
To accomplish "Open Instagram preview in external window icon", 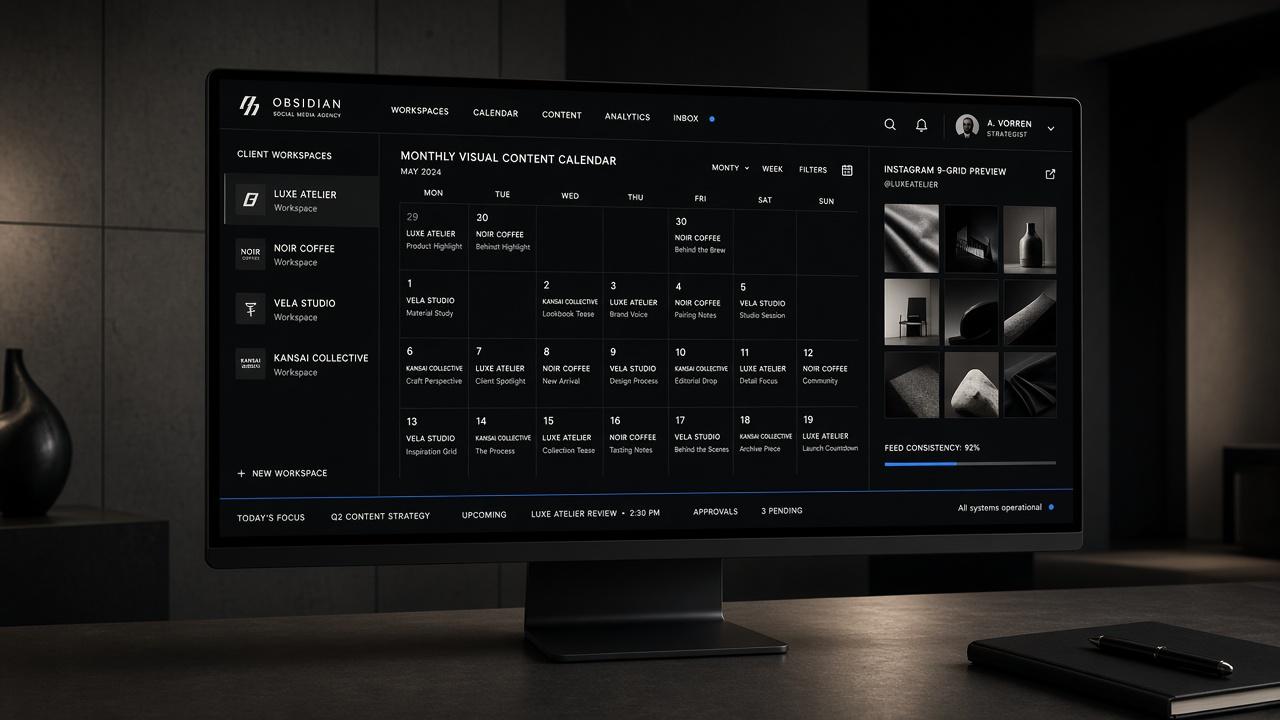I will (x=1050, y=174).
